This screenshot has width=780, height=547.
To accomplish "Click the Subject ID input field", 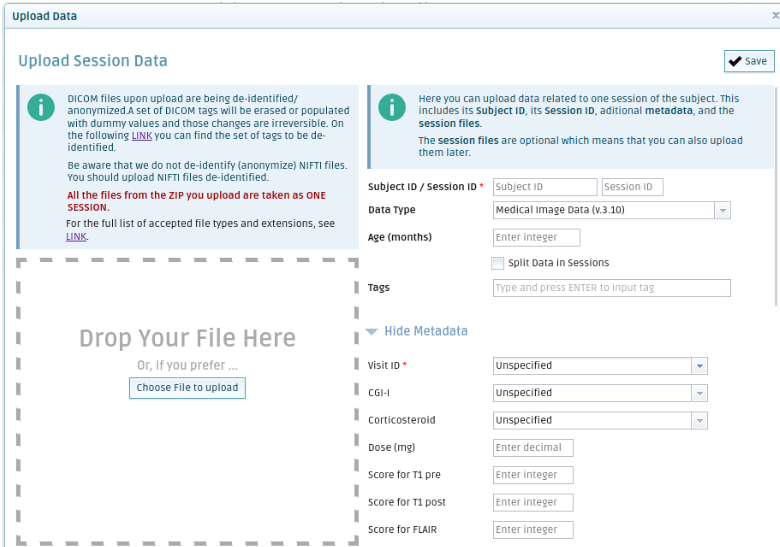I will pyautogui.click(x=544, y=187).
